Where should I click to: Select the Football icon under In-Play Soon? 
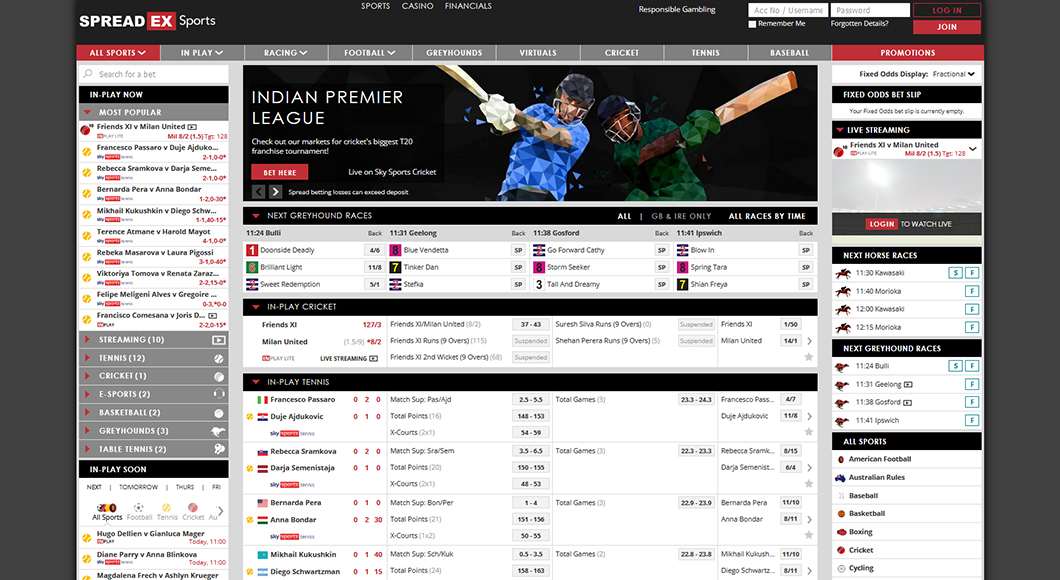[139, 508]
